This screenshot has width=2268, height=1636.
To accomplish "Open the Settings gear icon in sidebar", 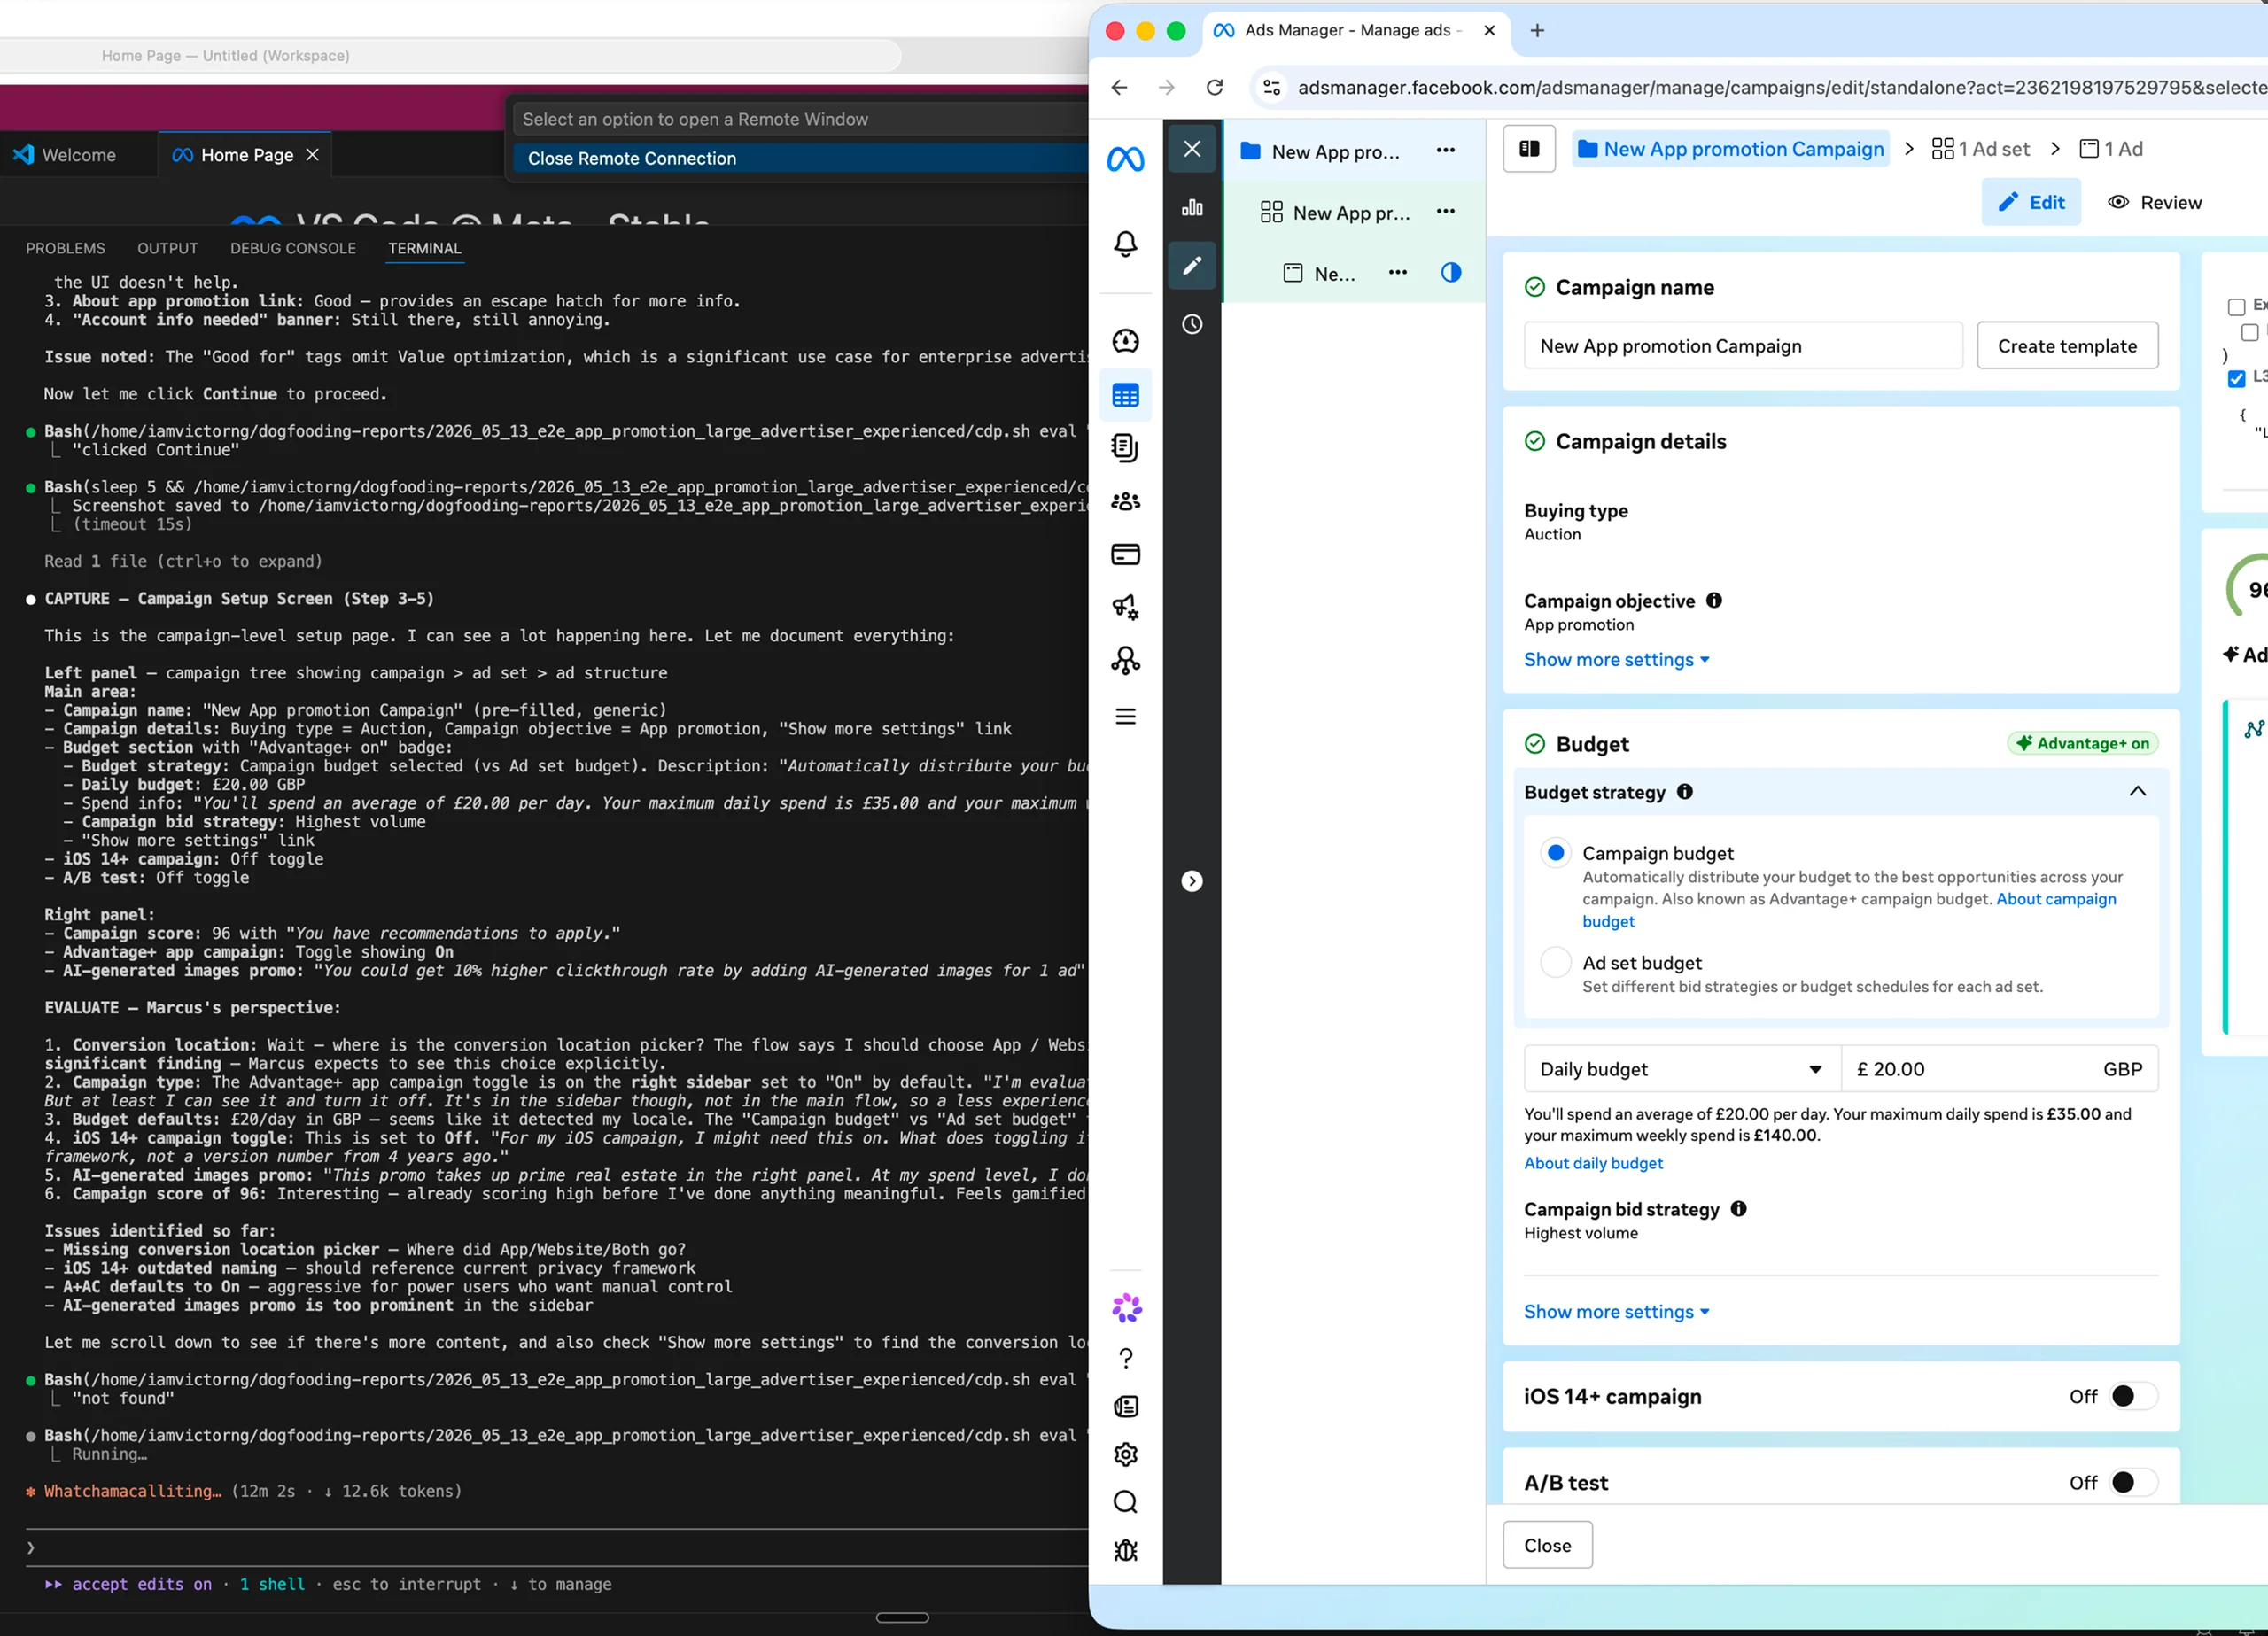I will point(1125,1454).
